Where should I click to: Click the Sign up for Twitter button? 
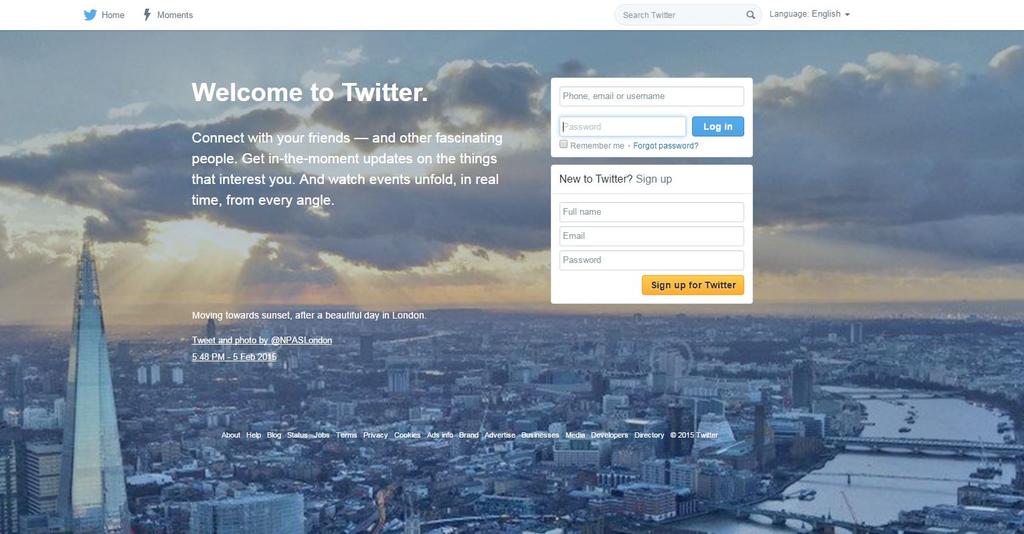693,285
